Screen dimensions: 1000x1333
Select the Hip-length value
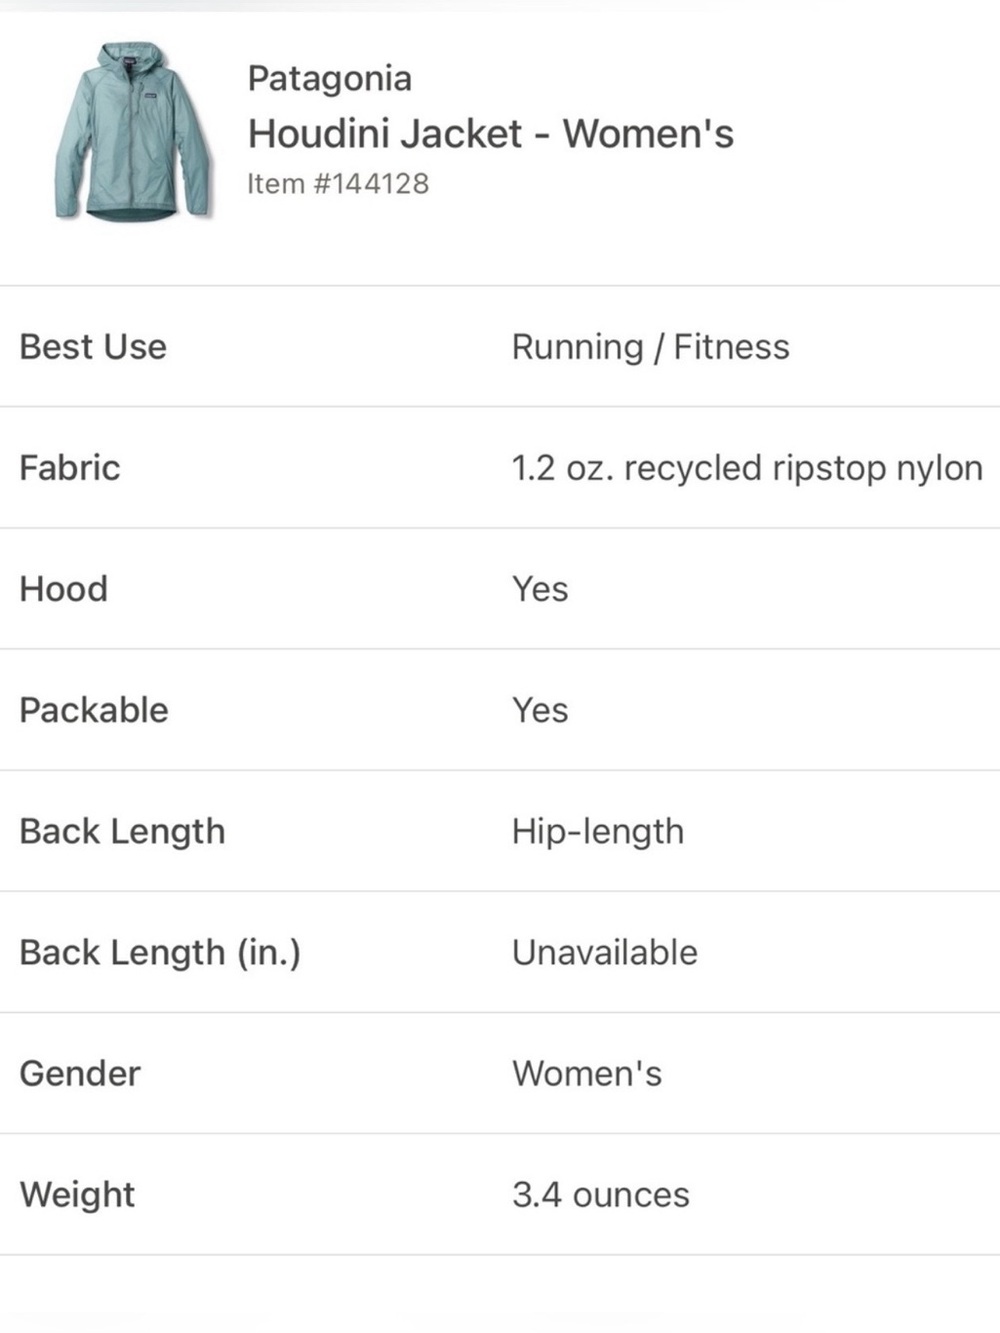point(598,831)
